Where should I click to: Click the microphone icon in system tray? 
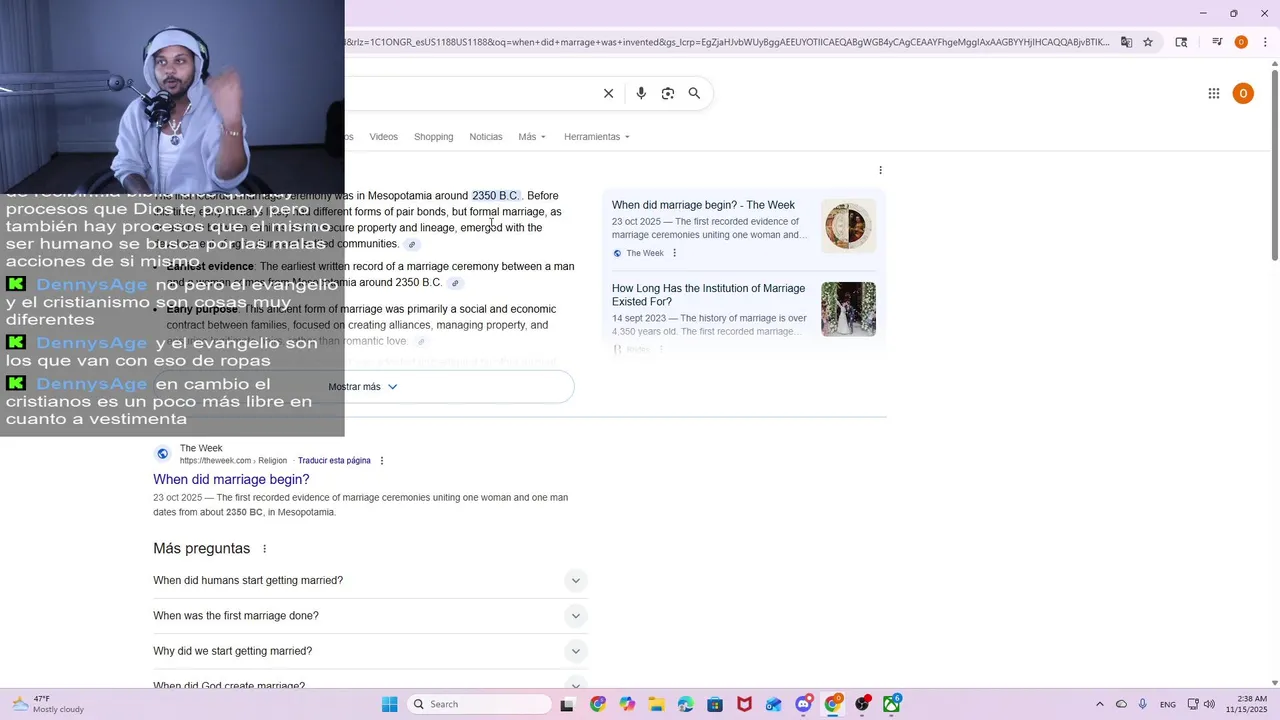[1142, 704]
